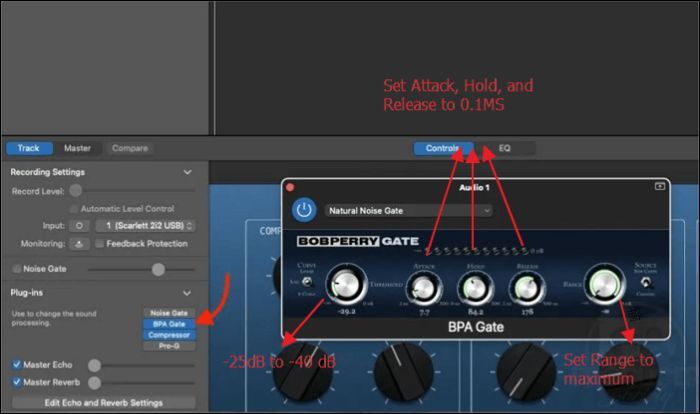This screenshot has height=414, width=700.
Task: Switch to the Master tab
Action: [77, 148]
